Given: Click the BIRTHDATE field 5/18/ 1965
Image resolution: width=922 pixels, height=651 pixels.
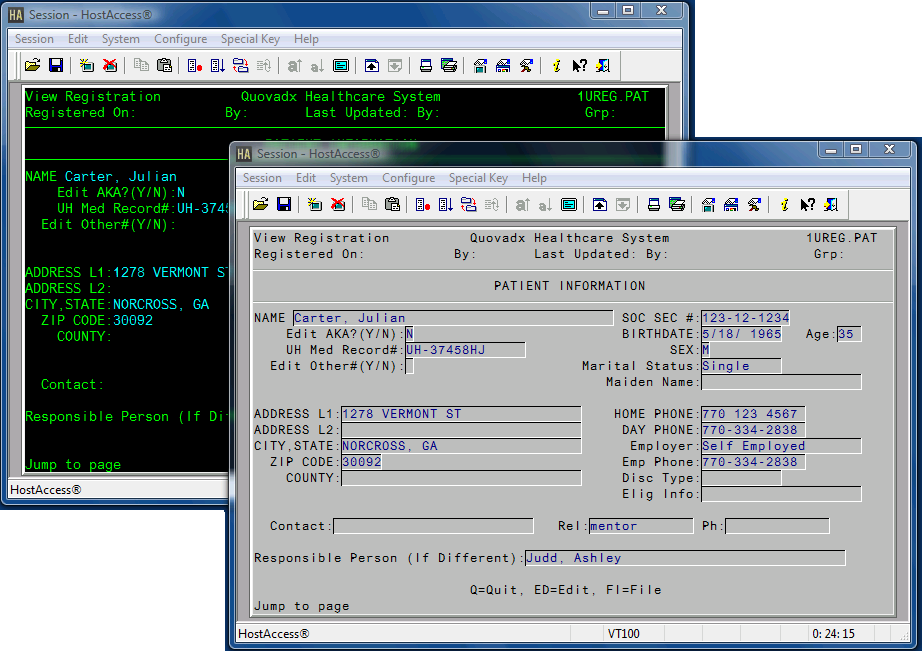Looking at the screenshot, I should [x=741, y=334].
